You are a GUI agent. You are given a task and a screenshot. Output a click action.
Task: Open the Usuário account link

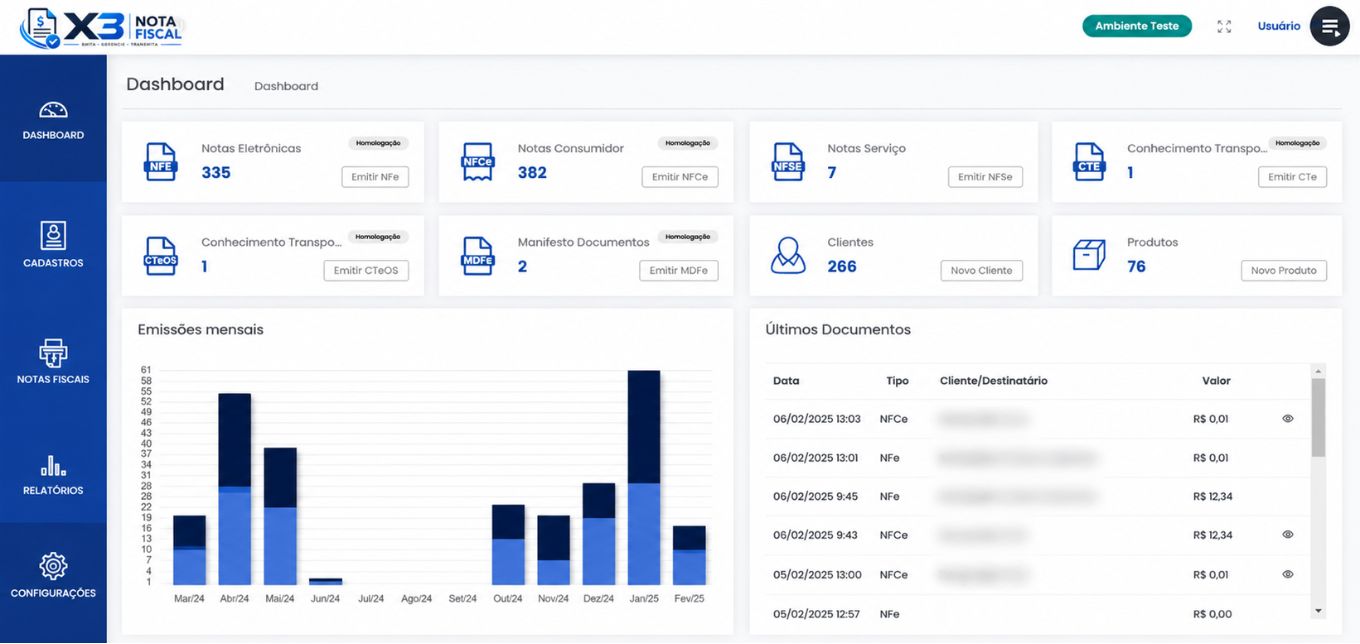click(x=1279, y=26)
